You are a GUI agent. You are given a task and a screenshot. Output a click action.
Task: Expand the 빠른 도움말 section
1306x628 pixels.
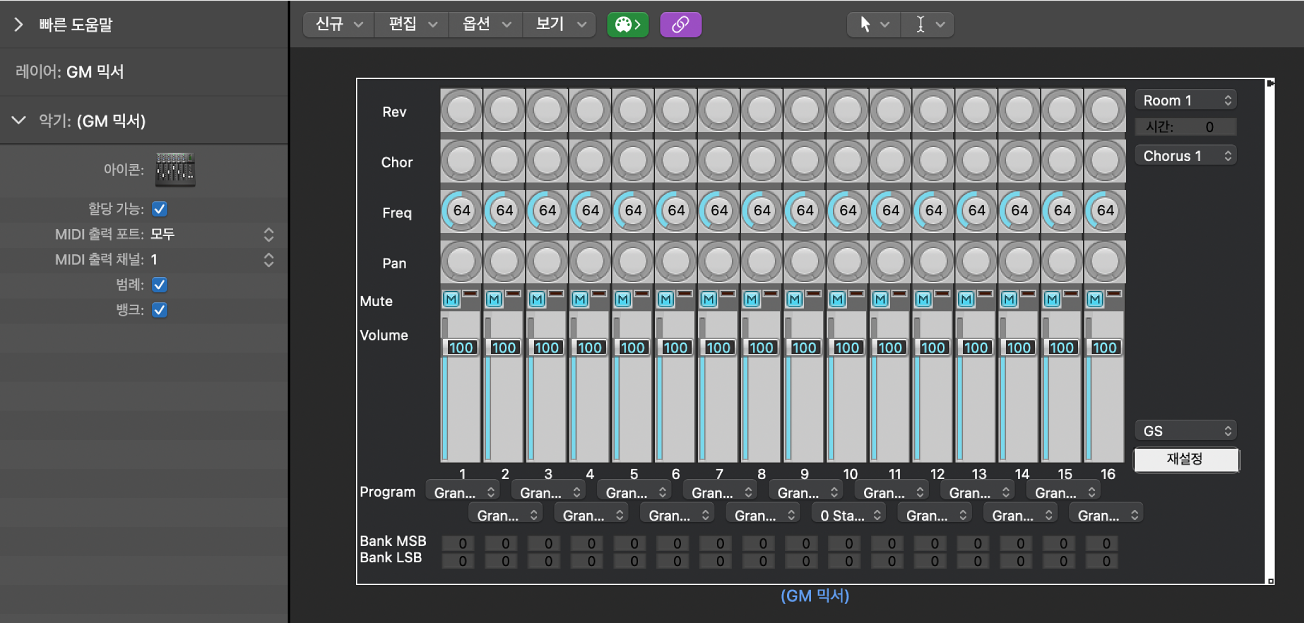(18, 25)
